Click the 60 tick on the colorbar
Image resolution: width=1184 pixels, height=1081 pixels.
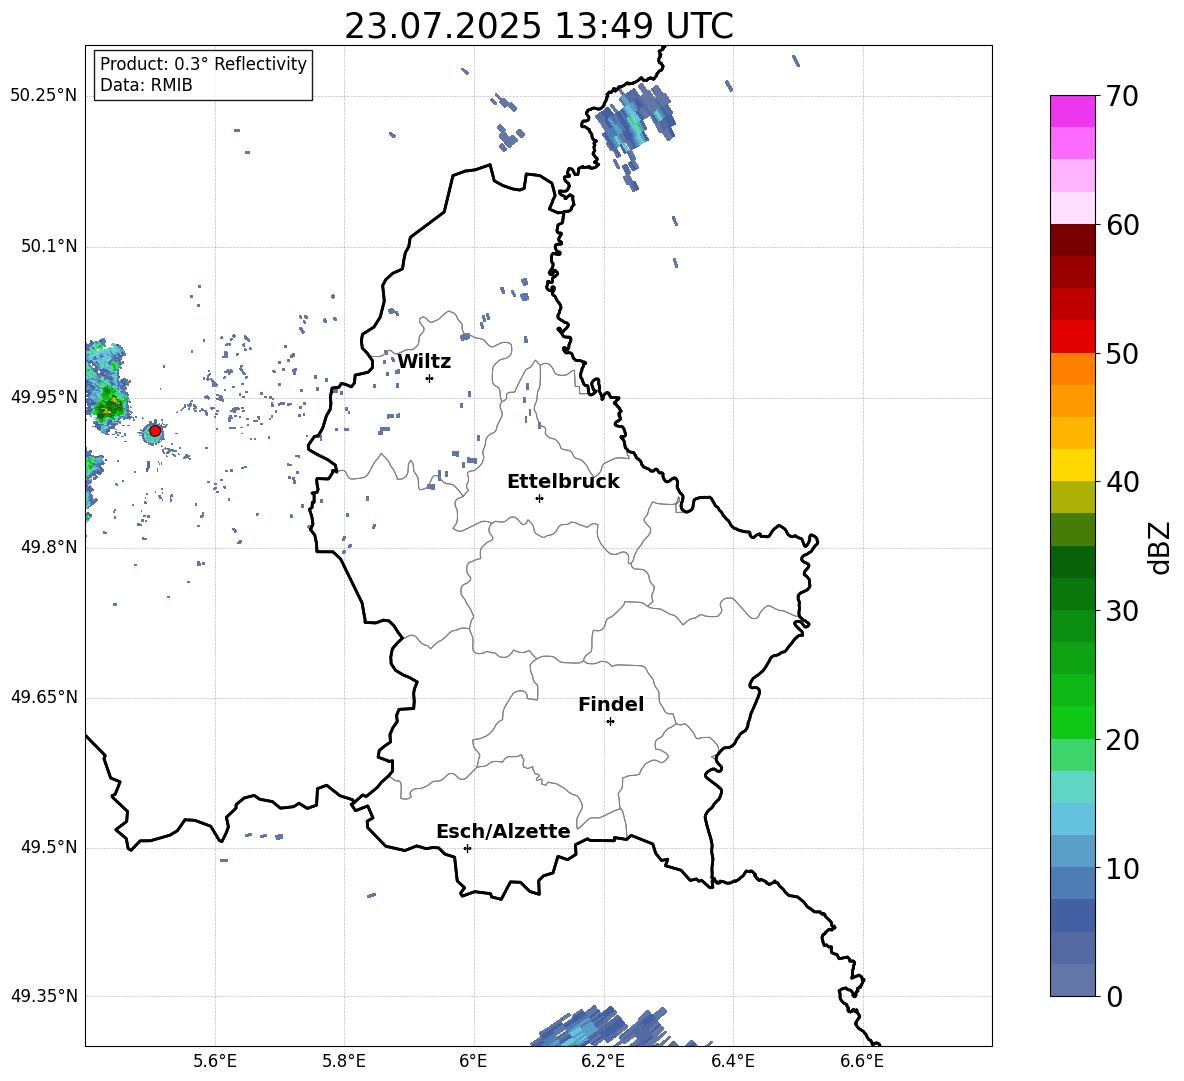(1121, 225)
